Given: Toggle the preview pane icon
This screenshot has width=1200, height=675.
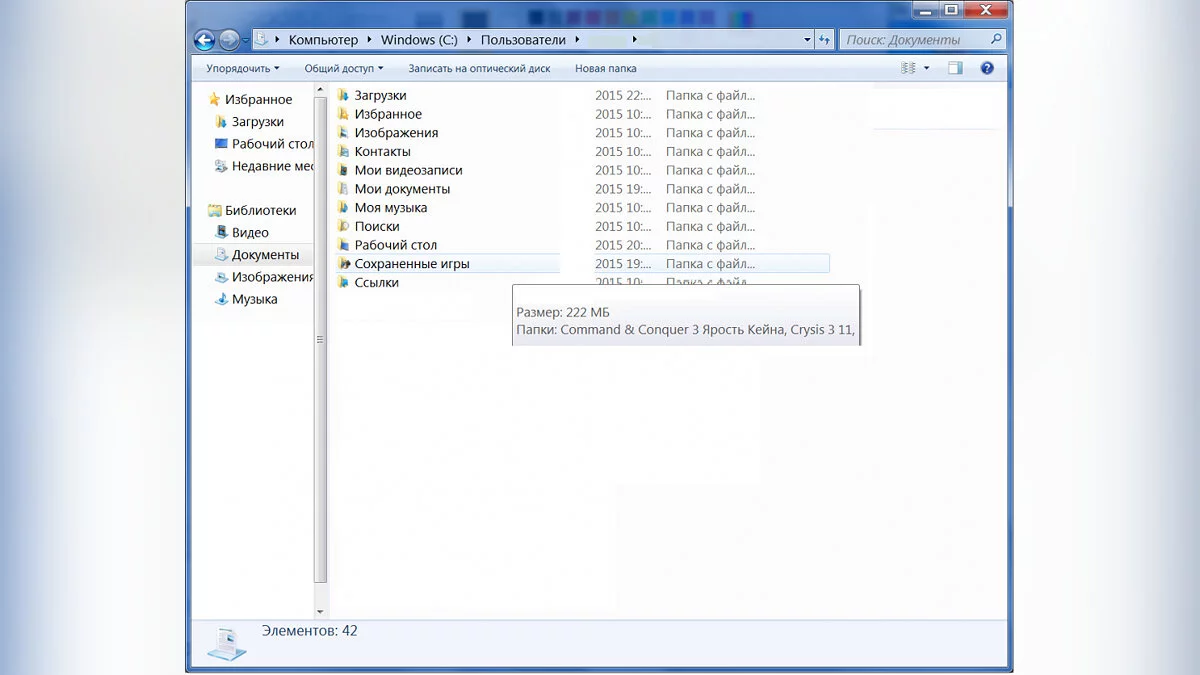Looking at the screenshot, I should click(955, 68).
